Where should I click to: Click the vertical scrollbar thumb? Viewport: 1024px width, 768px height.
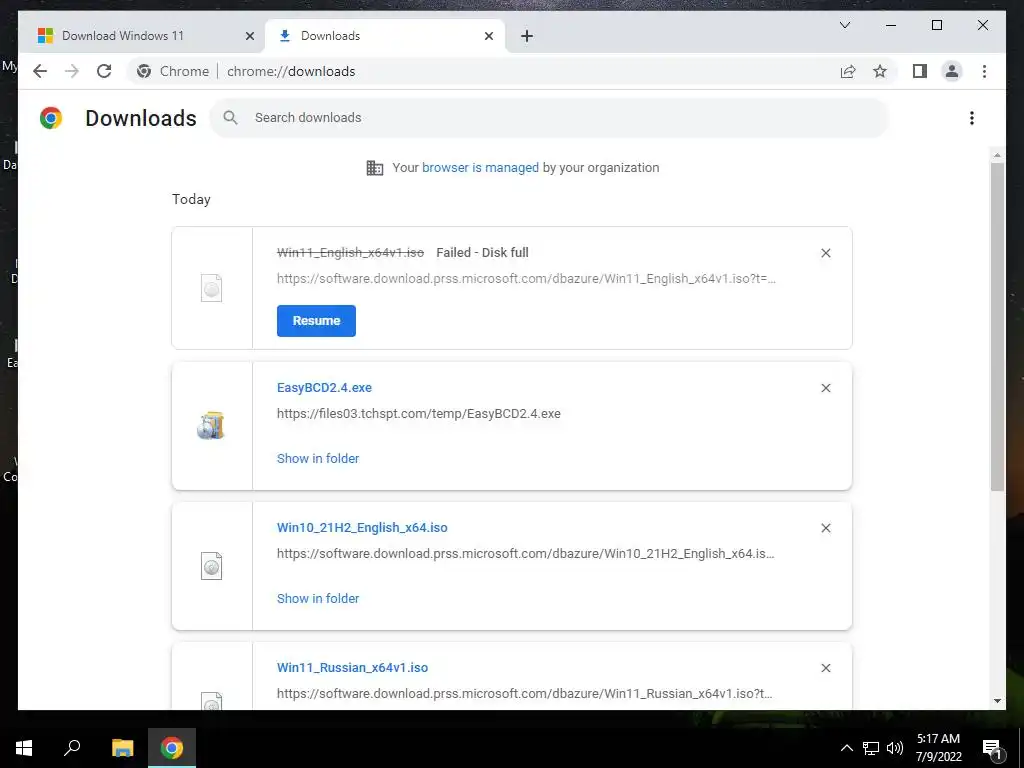point(997,327)
